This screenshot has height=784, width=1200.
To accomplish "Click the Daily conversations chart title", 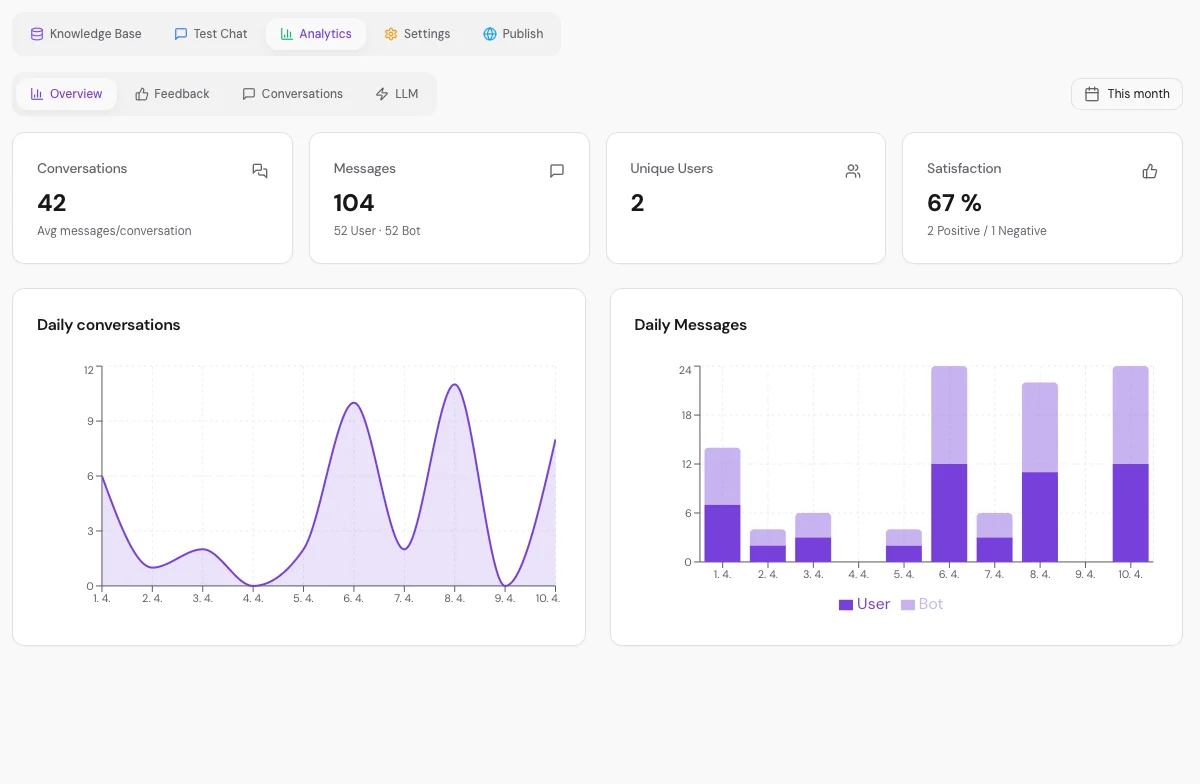I will pos(109,325).
